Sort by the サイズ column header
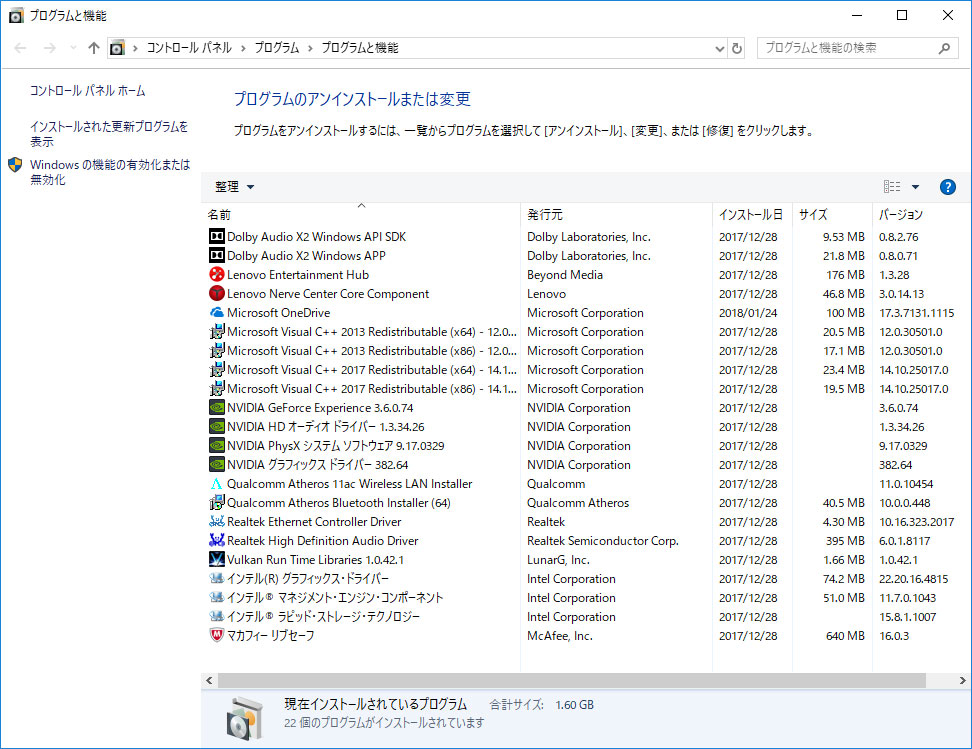 [x=833, y=215]
